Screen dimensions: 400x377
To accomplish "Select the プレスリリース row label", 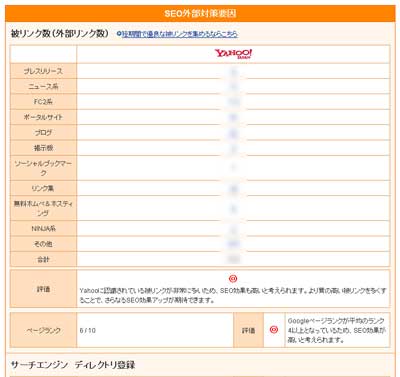I will pos(43,71).
